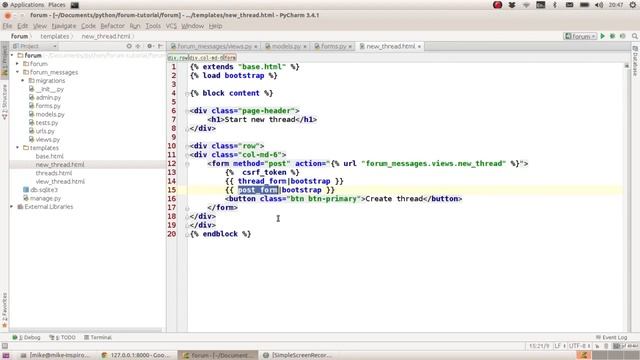
Task: Open the Terminal tool window button
Action: tap(98, 338)
